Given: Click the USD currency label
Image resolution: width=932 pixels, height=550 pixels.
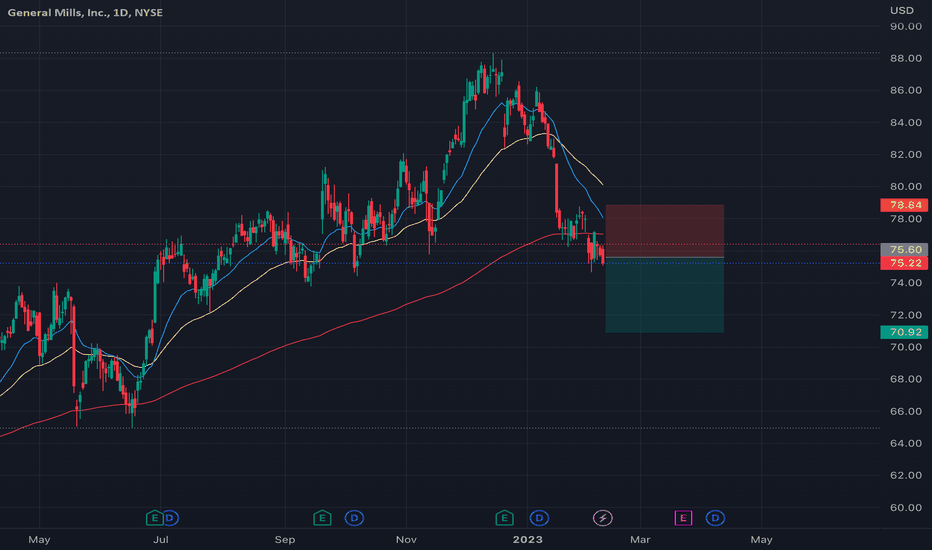Looking at the screenshot, I should click(x=902, y=10).
